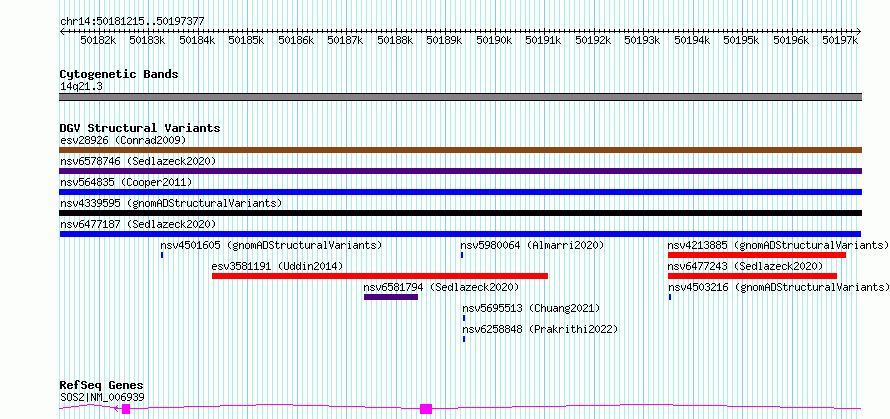Open the nsv4501605 gnomAD label
Screen dimensions: 890x419
pyautogui.click(x=271, y=245)
